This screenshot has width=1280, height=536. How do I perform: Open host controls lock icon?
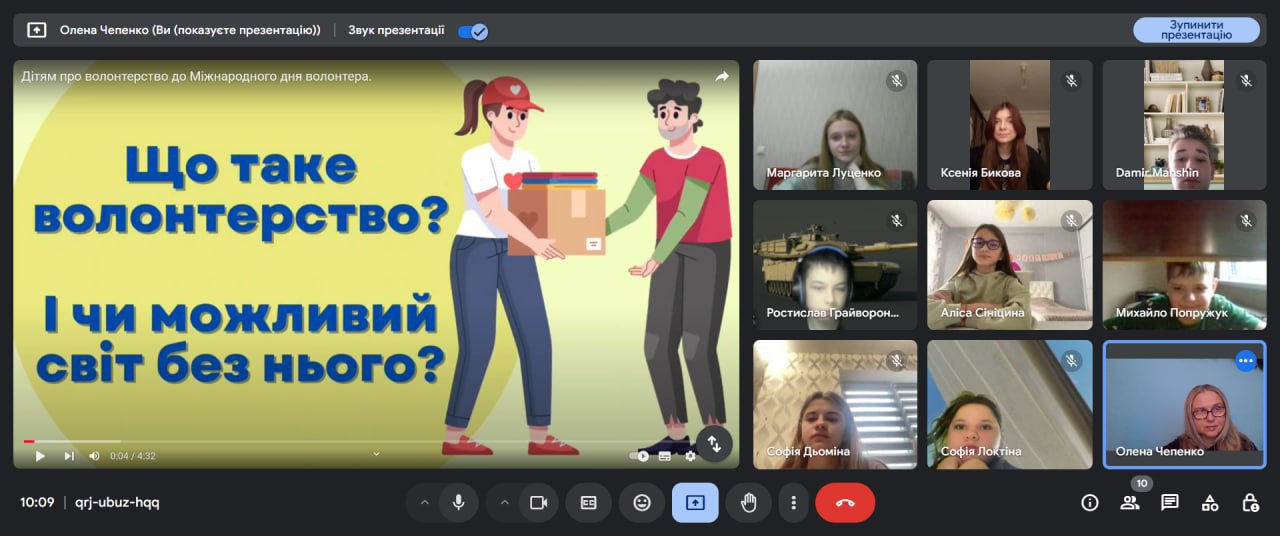1250,503
